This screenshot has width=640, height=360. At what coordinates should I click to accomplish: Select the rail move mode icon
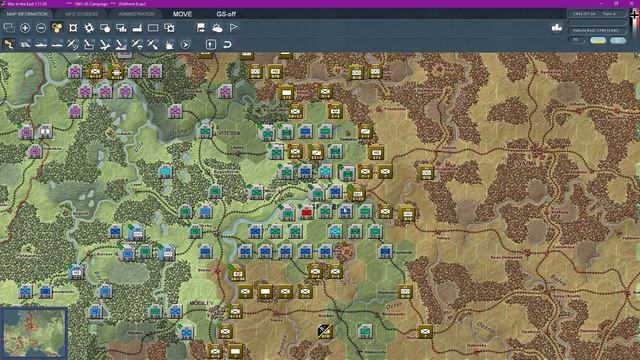pos(25,44)
